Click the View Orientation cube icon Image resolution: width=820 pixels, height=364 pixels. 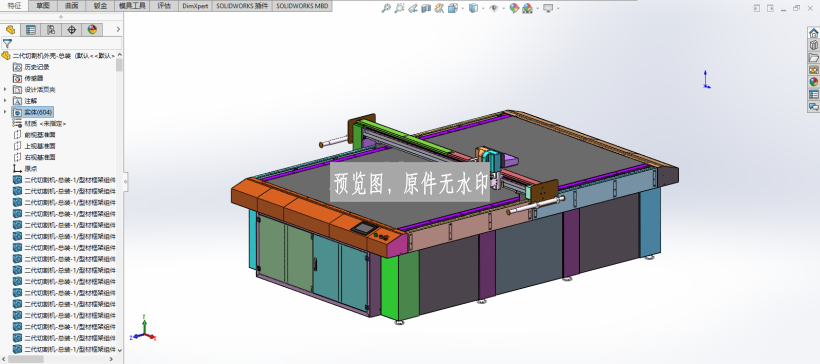coord(452,8)
